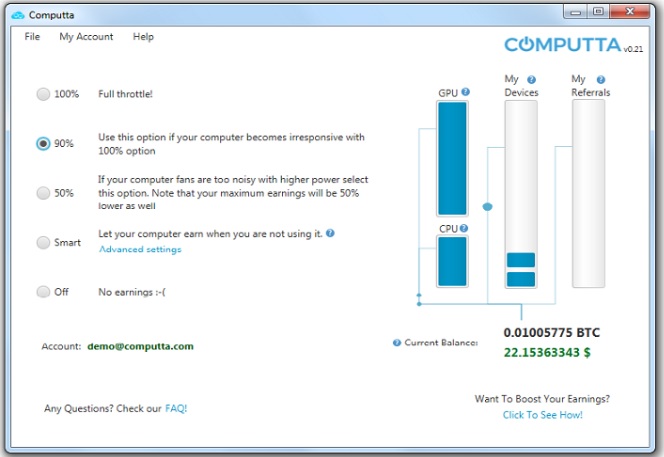
Task: Click 'Want To Boost Your Earnings?' text
Action: point(542,399)
